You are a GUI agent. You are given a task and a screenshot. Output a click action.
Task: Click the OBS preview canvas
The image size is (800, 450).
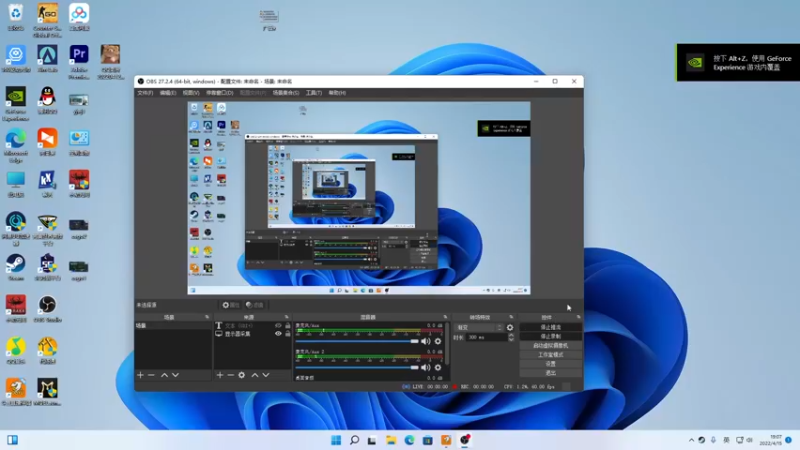[359, 198]
